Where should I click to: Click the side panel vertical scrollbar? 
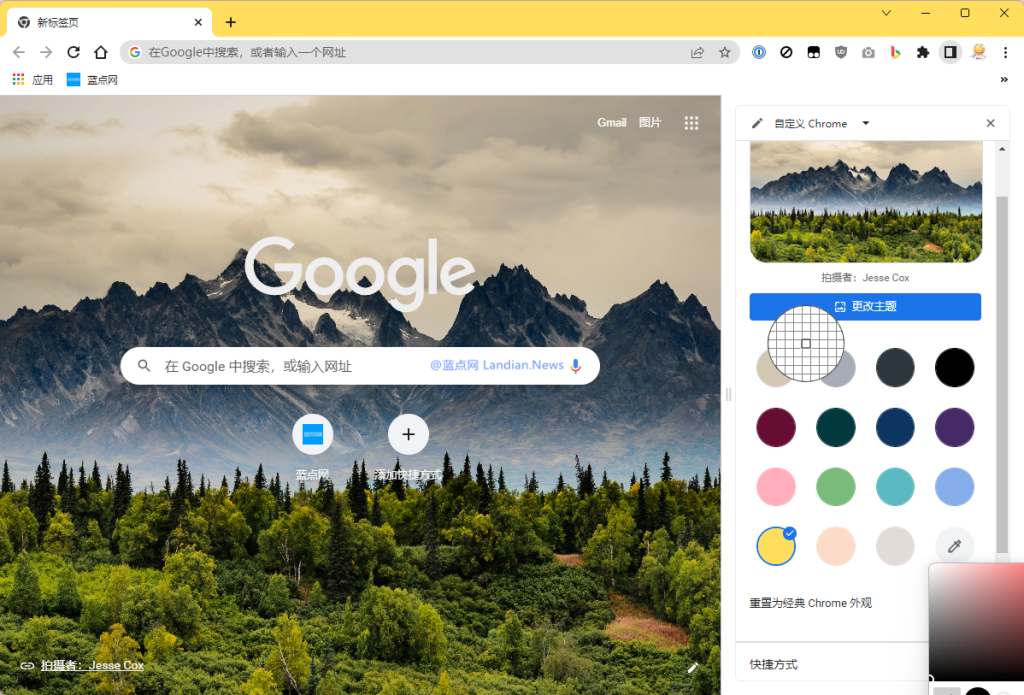tap(1002, 374)
